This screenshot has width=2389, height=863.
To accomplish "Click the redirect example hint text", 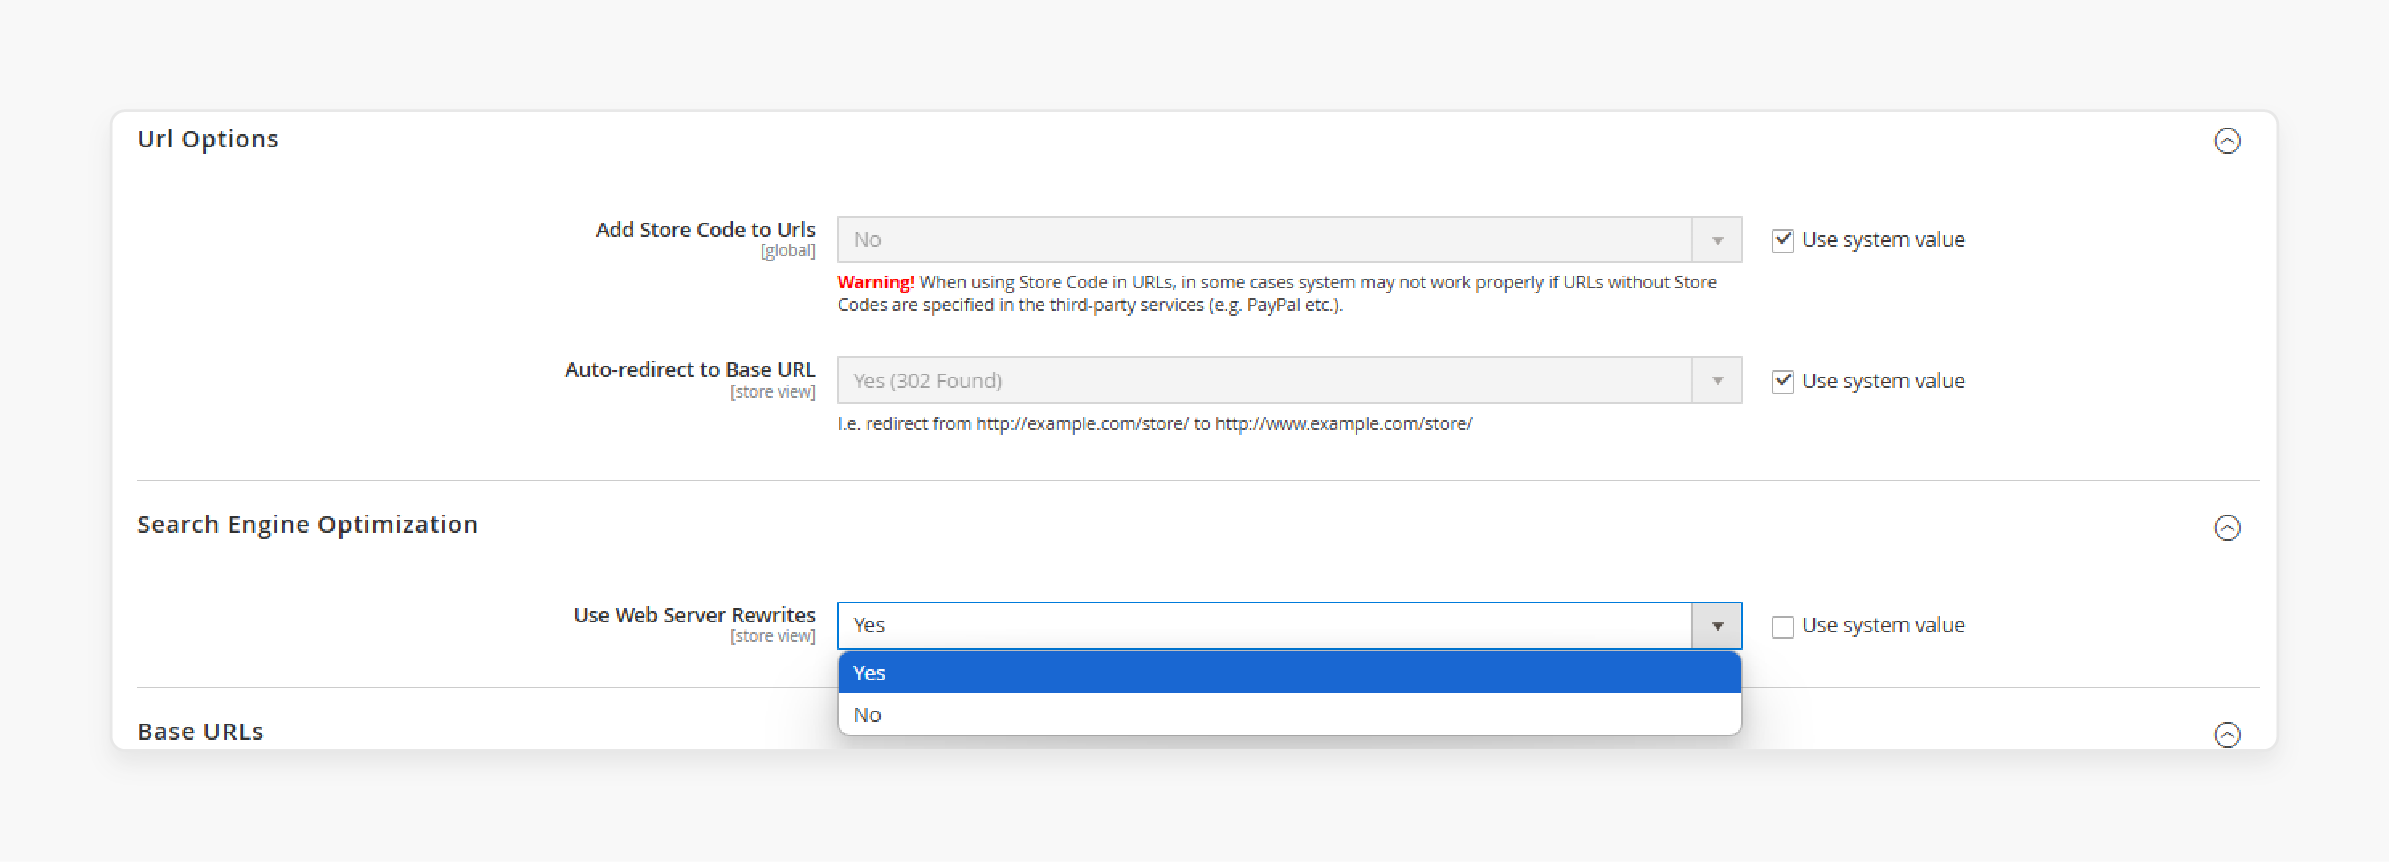I will pyautogui.click(x=1155, y=424).
